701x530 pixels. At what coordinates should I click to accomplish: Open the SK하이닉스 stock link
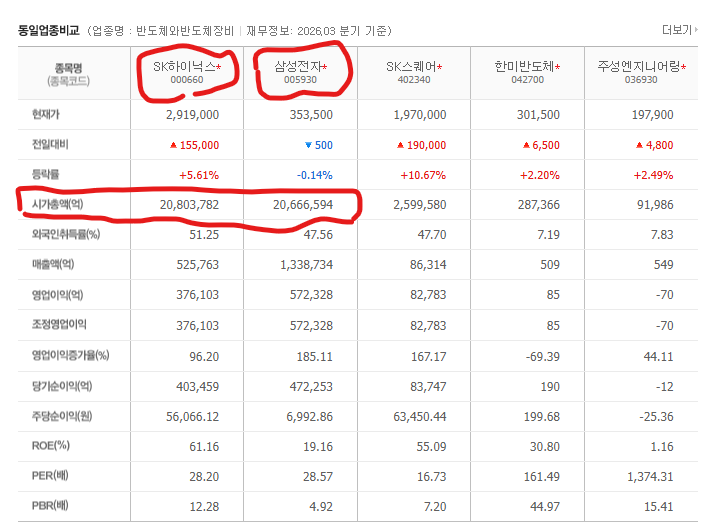(x=184, y=67)
